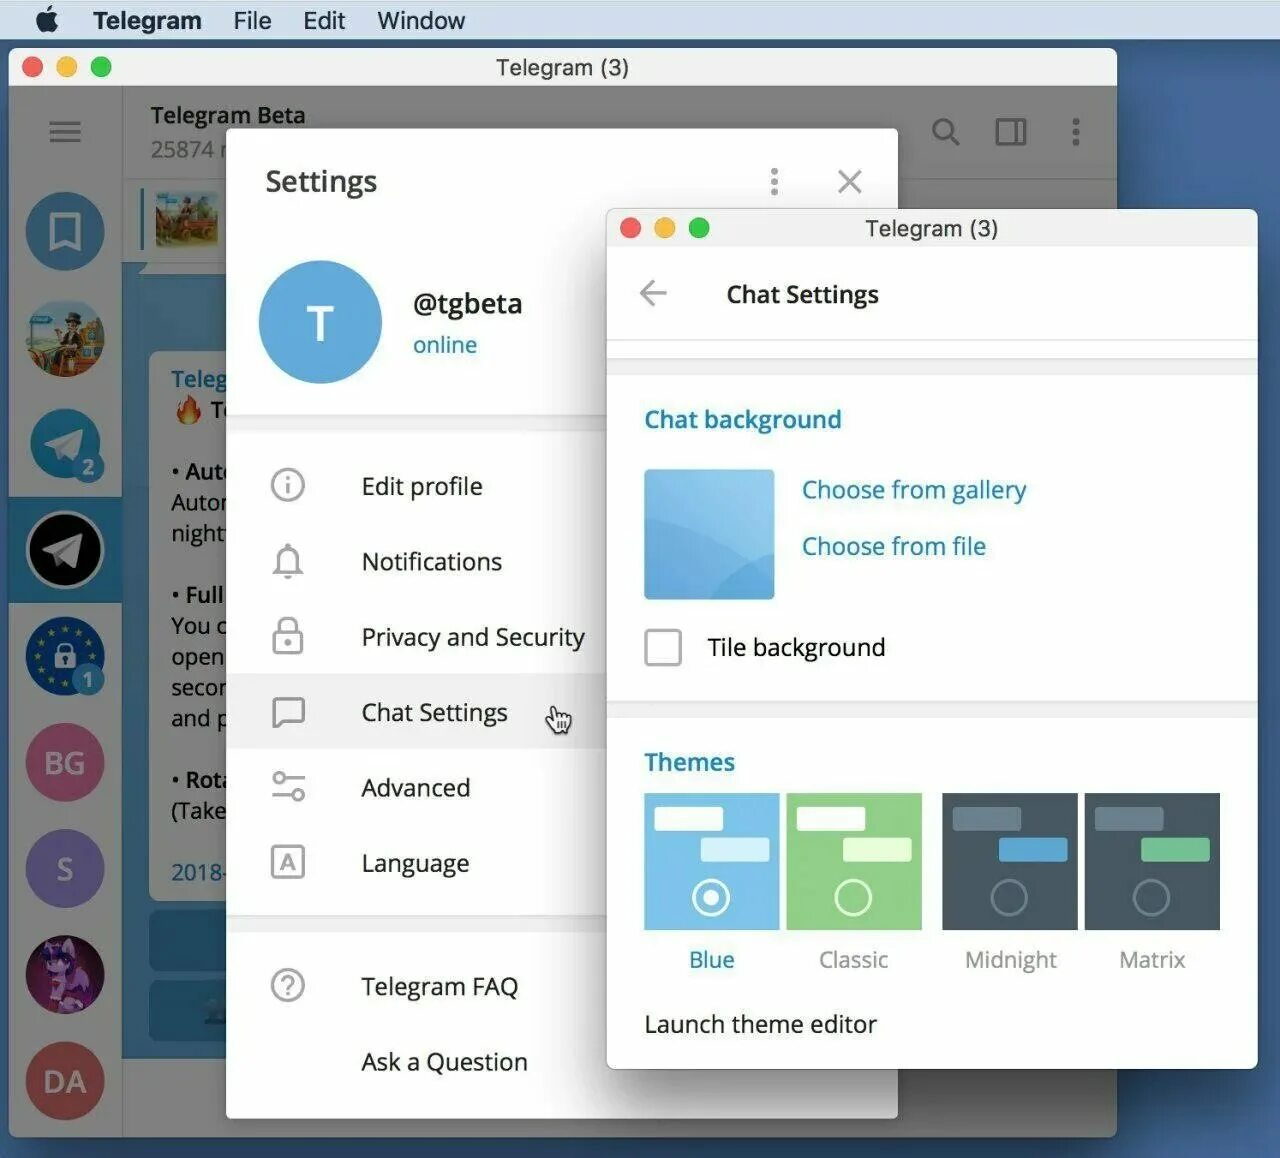Screen dimensions: 1280x1158
Task: Open the Settings panel three-dot menu
Action: tap(774, 181)
